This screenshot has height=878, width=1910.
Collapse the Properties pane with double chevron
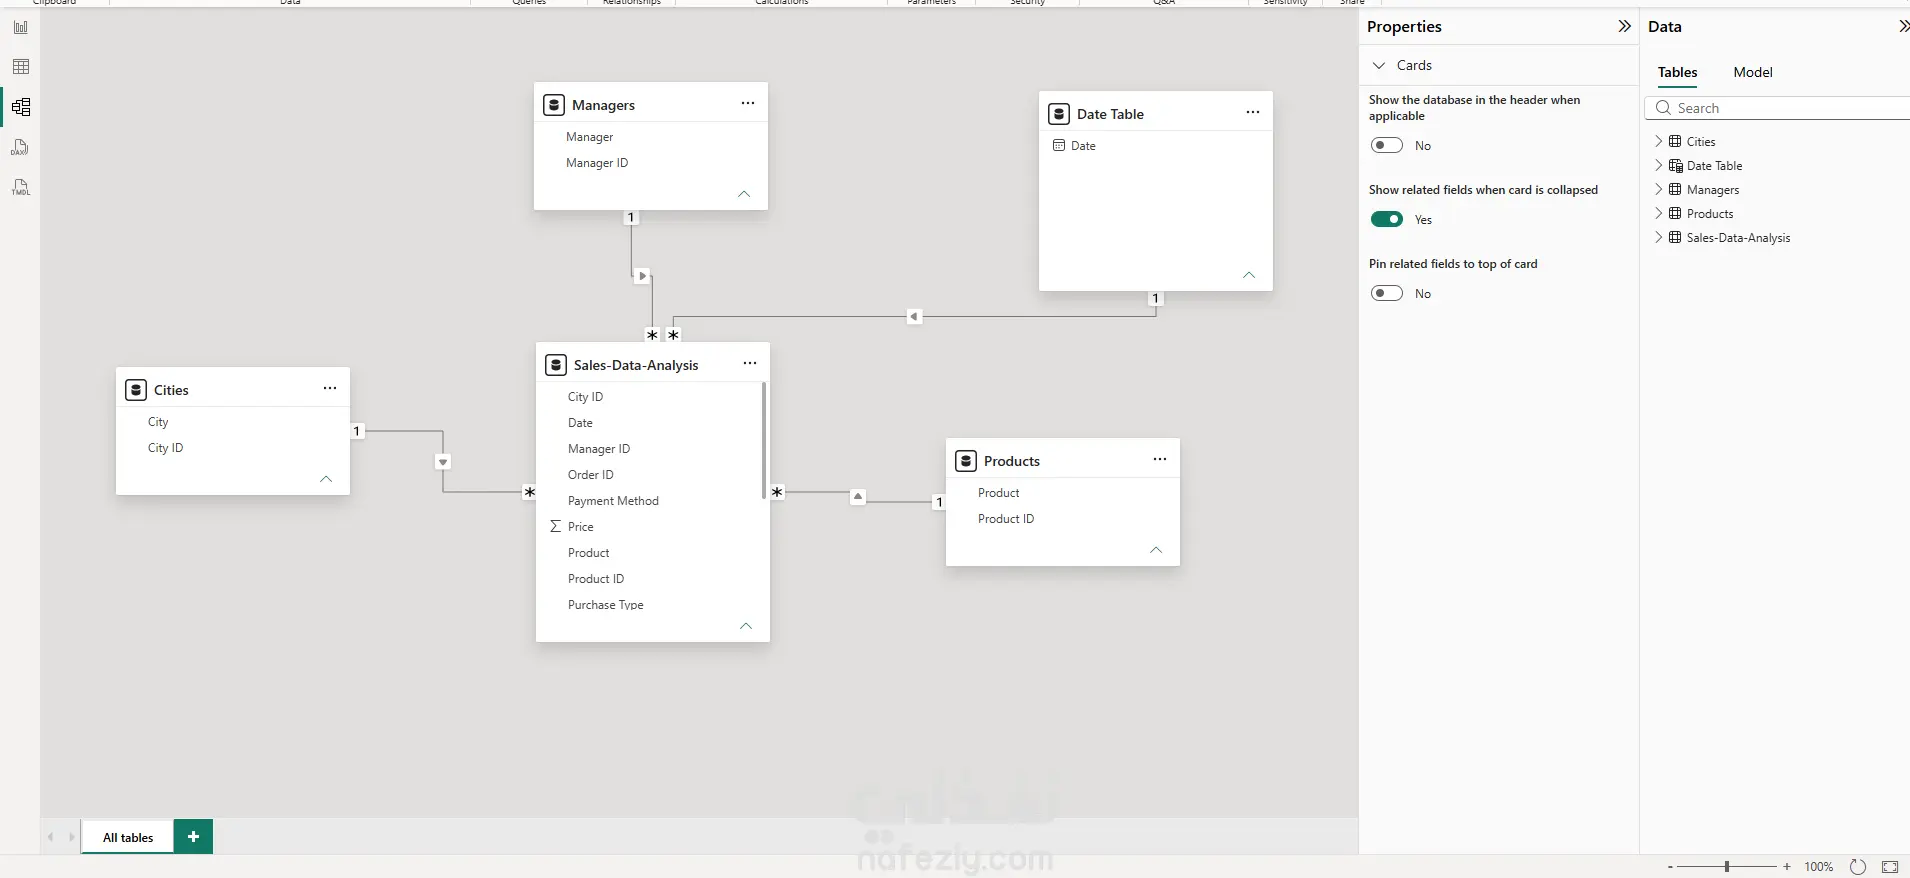(x=1624, y=26)
